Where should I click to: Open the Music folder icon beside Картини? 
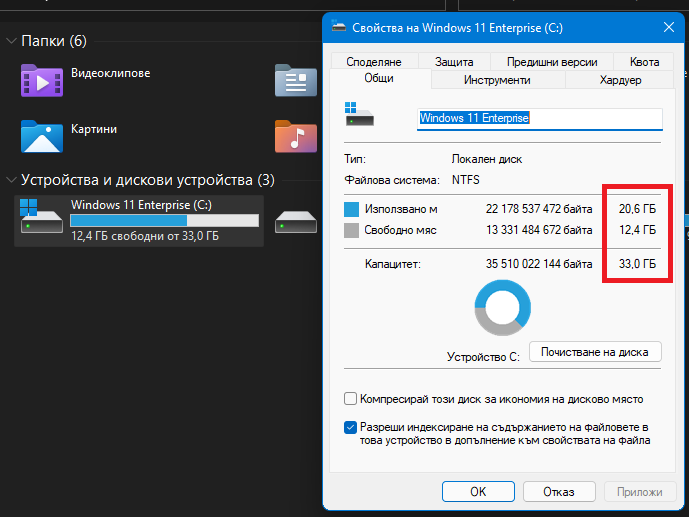pyautogui.click(x=296, y=137)
